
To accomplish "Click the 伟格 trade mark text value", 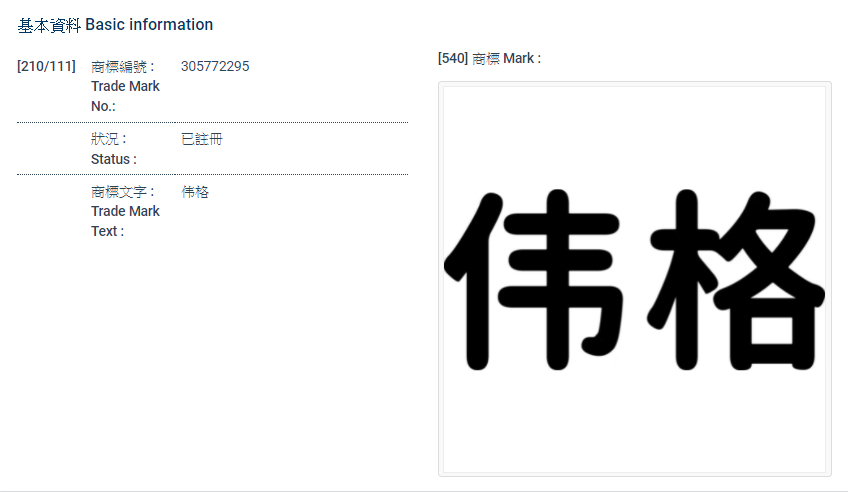I will 195,192.
